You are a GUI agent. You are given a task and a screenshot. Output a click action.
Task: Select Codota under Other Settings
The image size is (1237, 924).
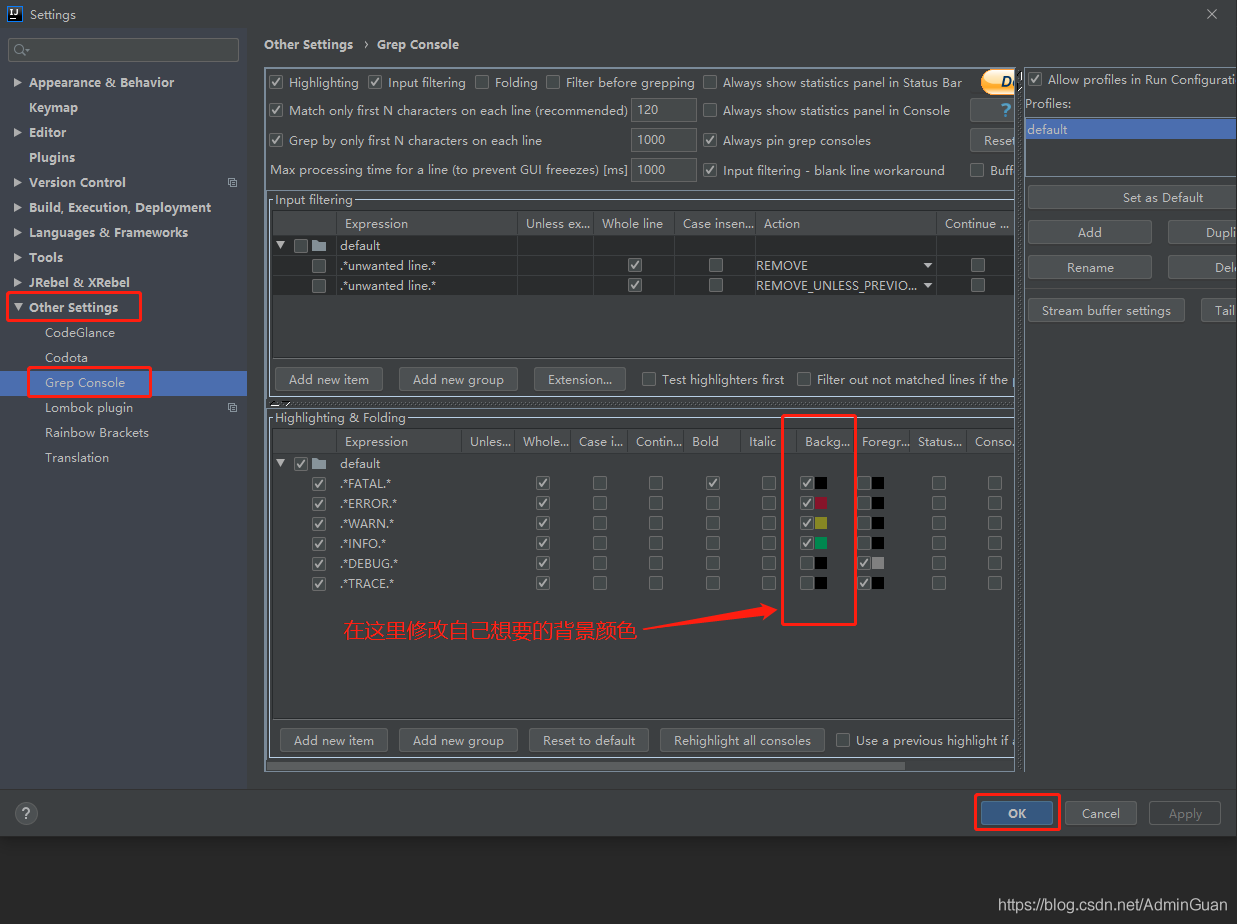coord(66,358)
